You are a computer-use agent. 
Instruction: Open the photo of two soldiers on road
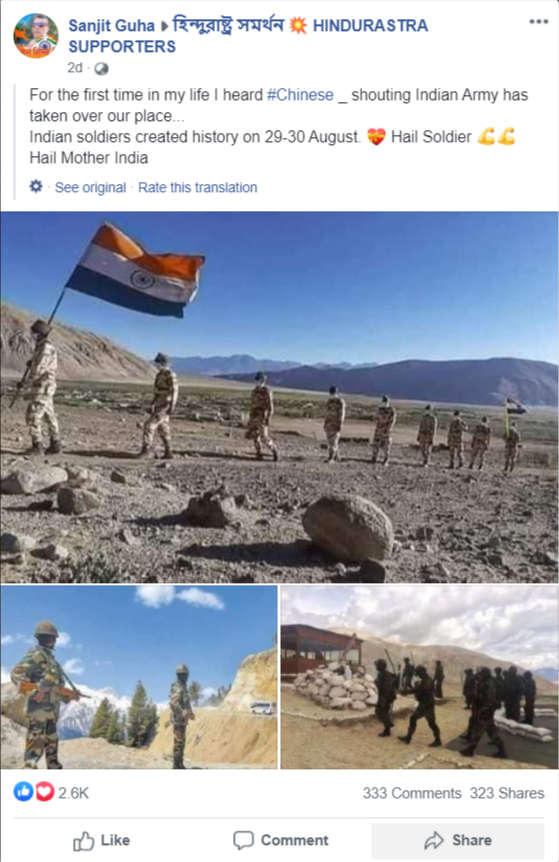click(x=139, y=677)
